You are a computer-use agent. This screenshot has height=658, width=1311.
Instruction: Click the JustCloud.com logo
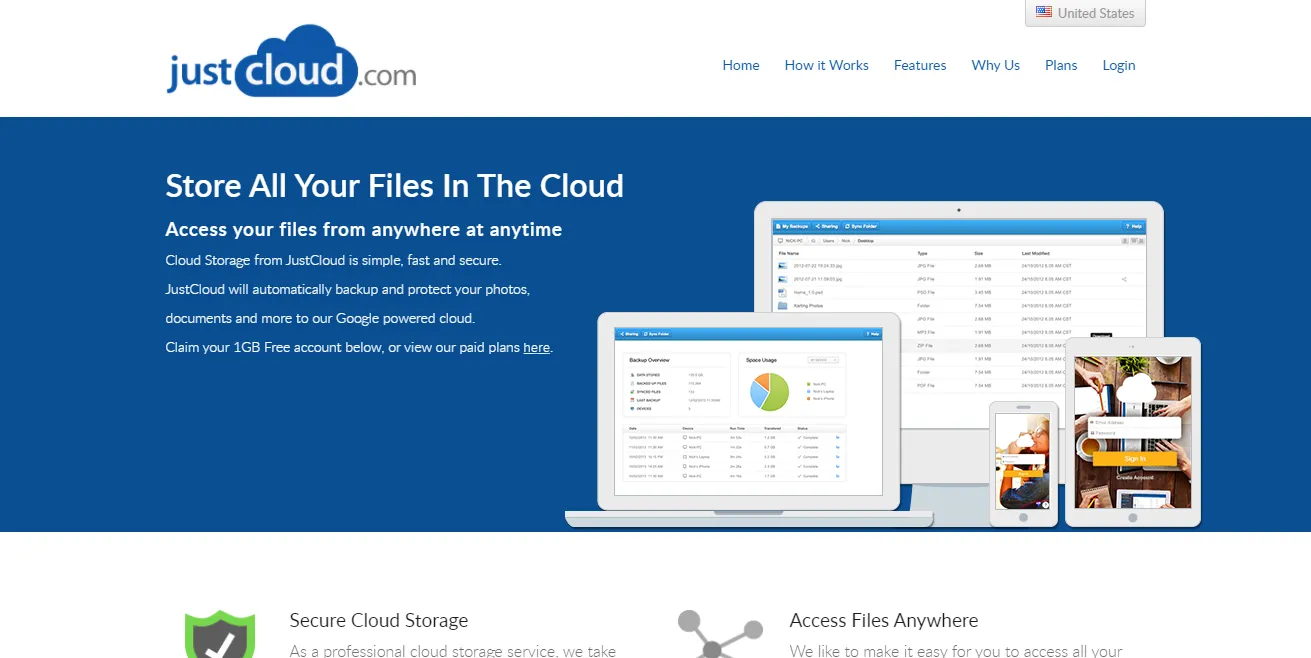pyautogui.click(x=291, y=61)
